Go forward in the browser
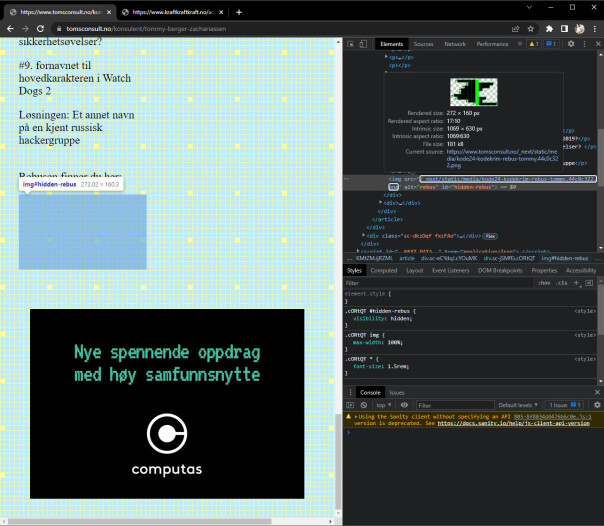Image resolution: width=604 pixels, height=526 pixels. 25,29
